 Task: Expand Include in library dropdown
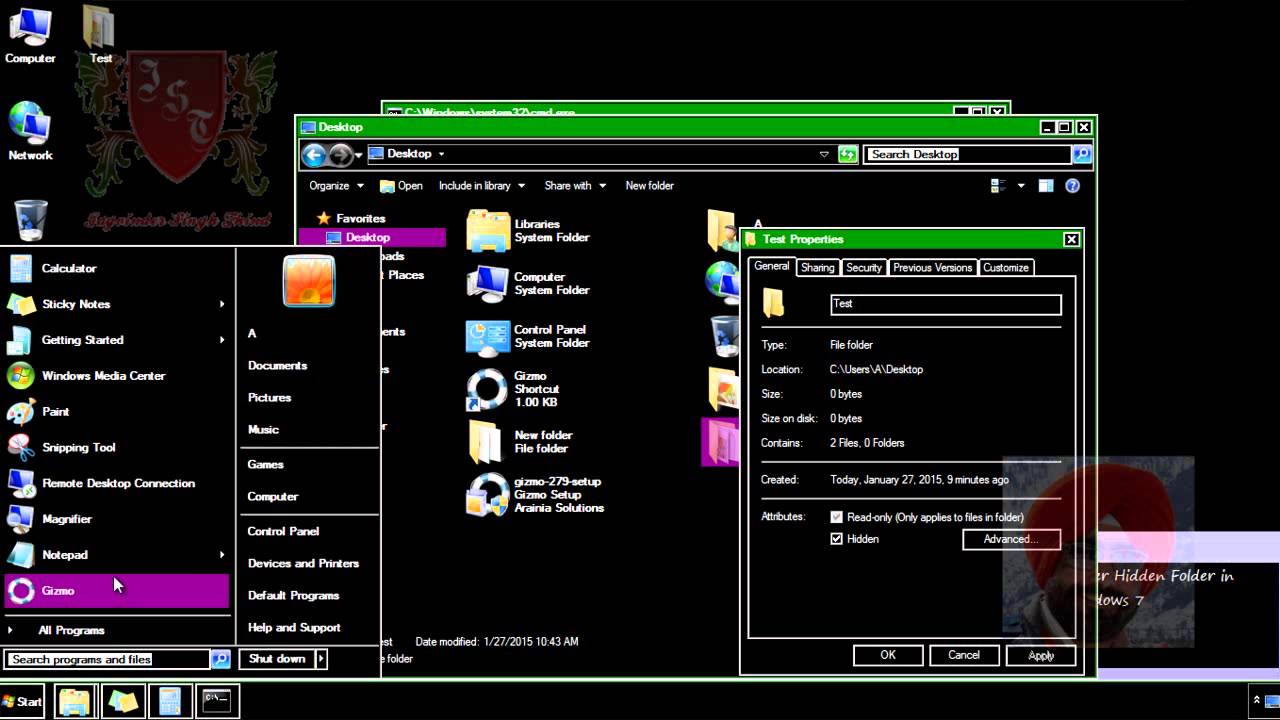[481, 186]
